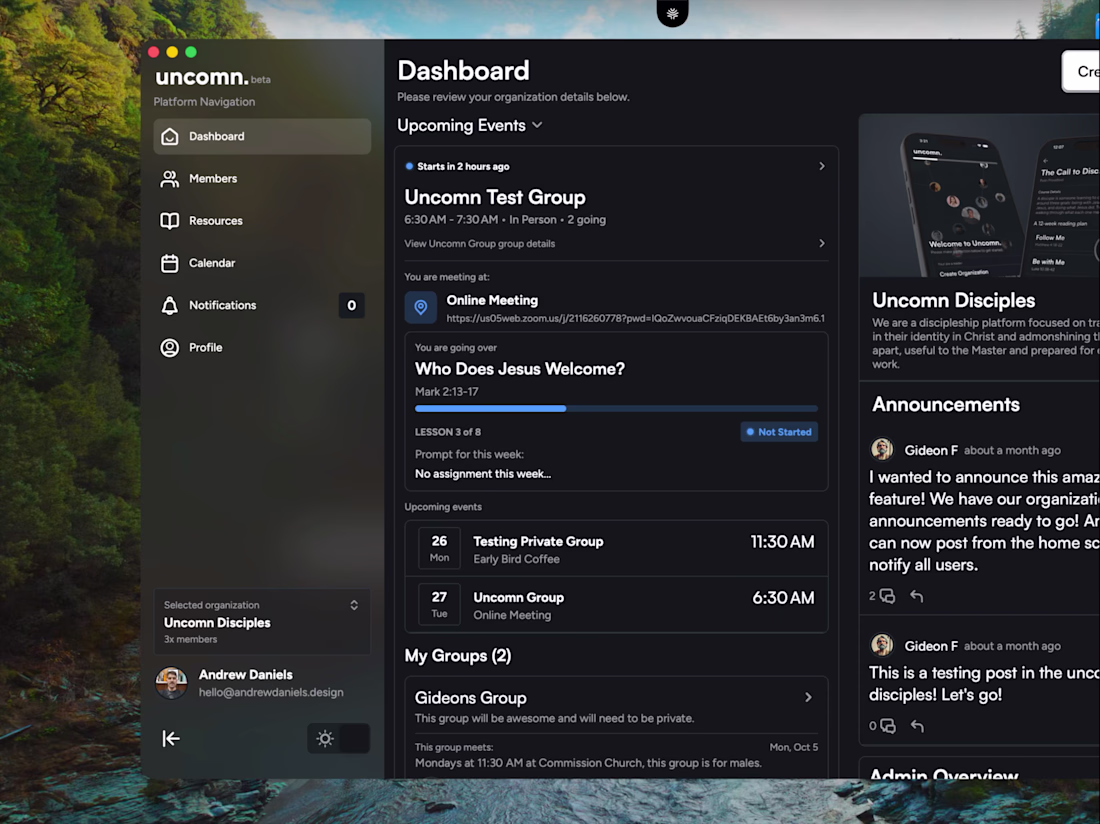Click the notifications count badge showing 0

click(351, 306)
